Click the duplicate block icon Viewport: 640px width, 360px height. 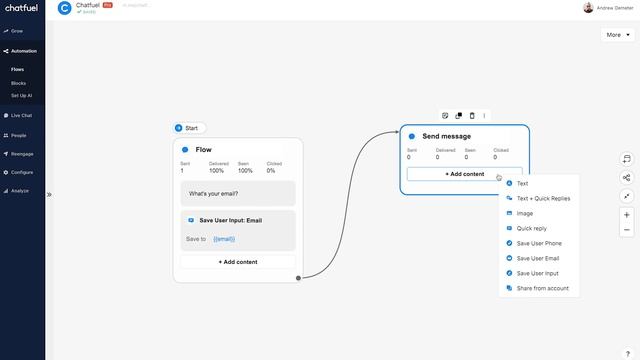(x=458, y=116)
